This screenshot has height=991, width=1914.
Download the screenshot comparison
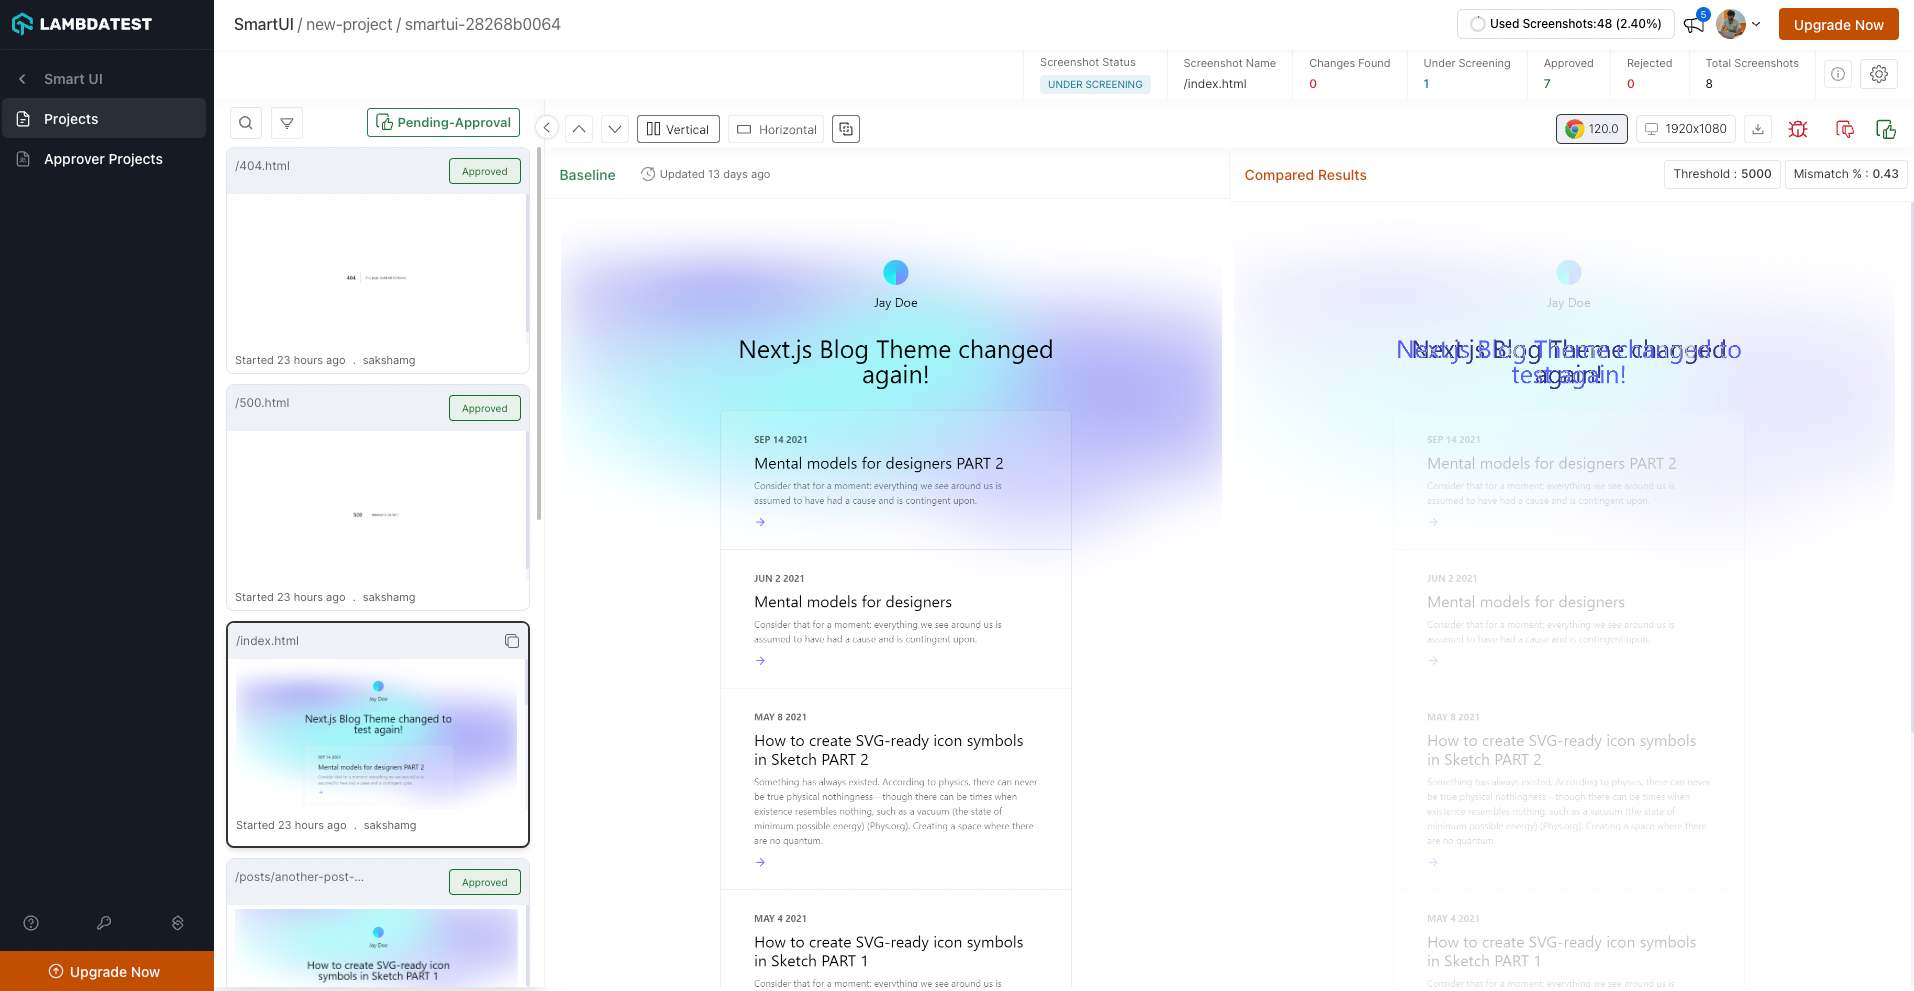click(1758, 129)
